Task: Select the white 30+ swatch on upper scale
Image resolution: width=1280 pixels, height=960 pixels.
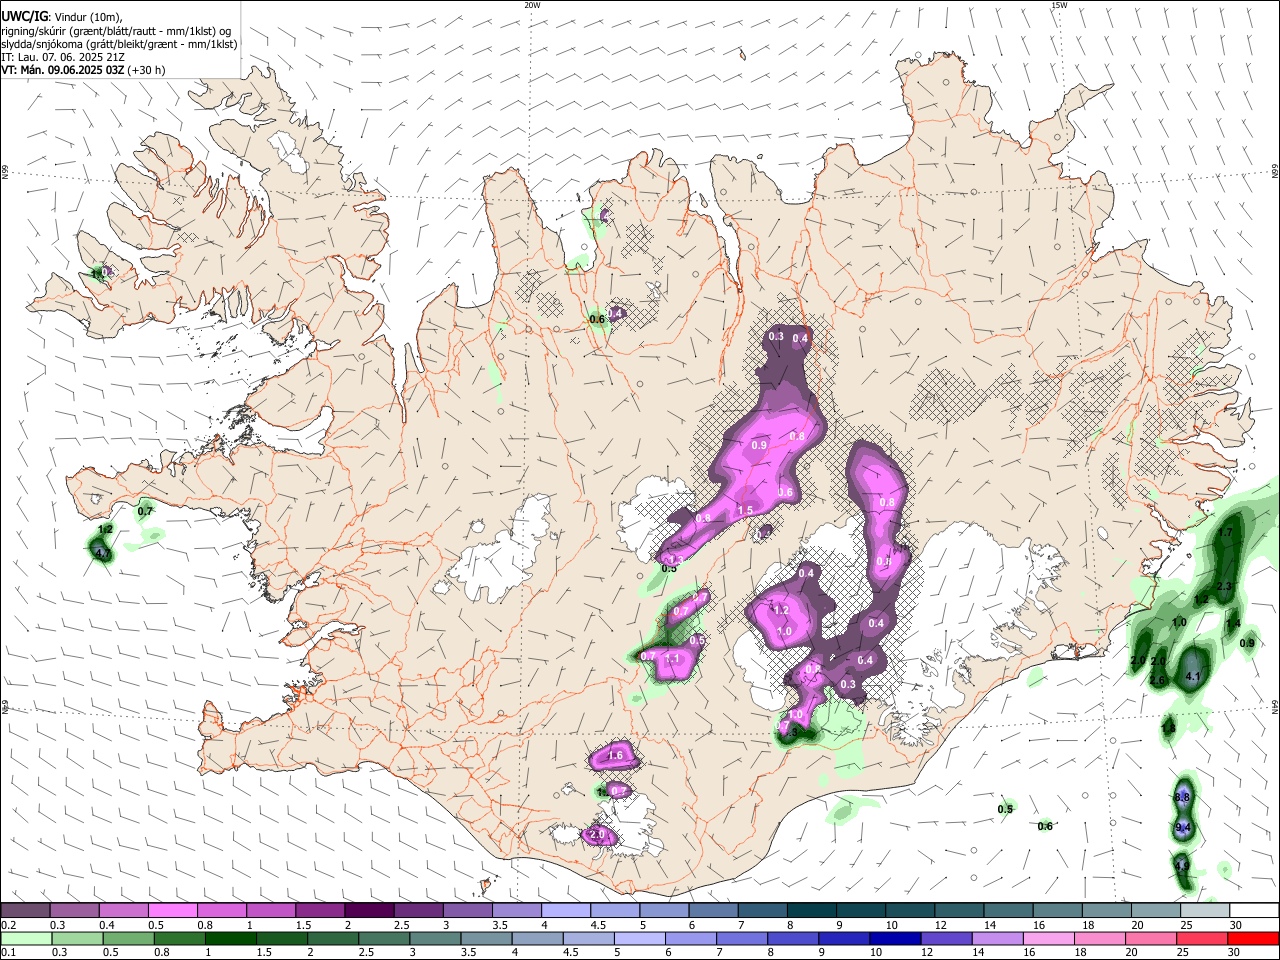Action: tap(1254, 911)
